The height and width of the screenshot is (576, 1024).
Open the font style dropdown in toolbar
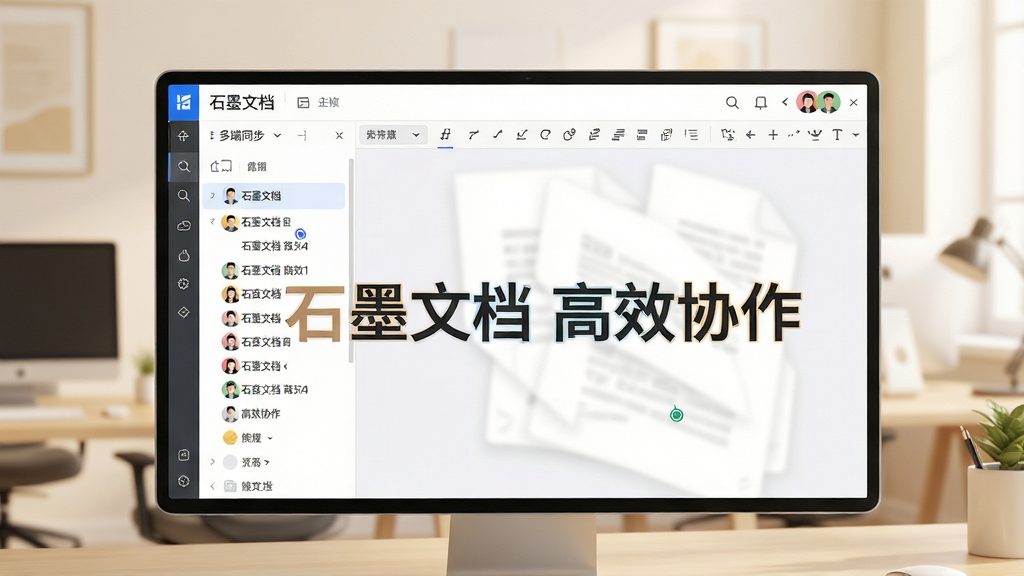pos(393,135)
